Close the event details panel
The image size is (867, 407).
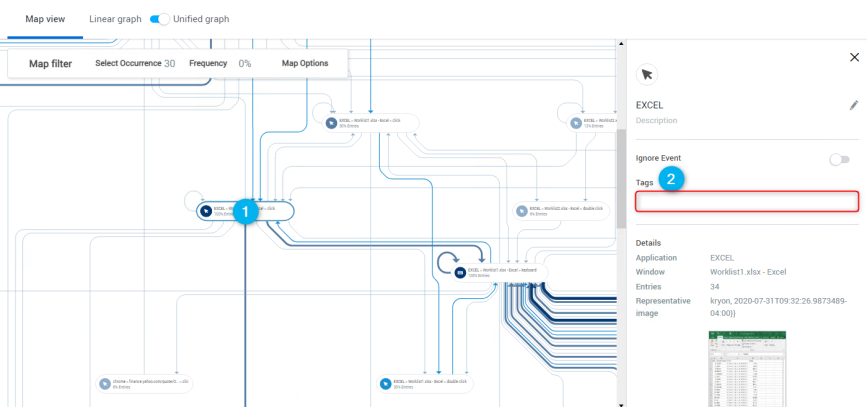point(854,57)
